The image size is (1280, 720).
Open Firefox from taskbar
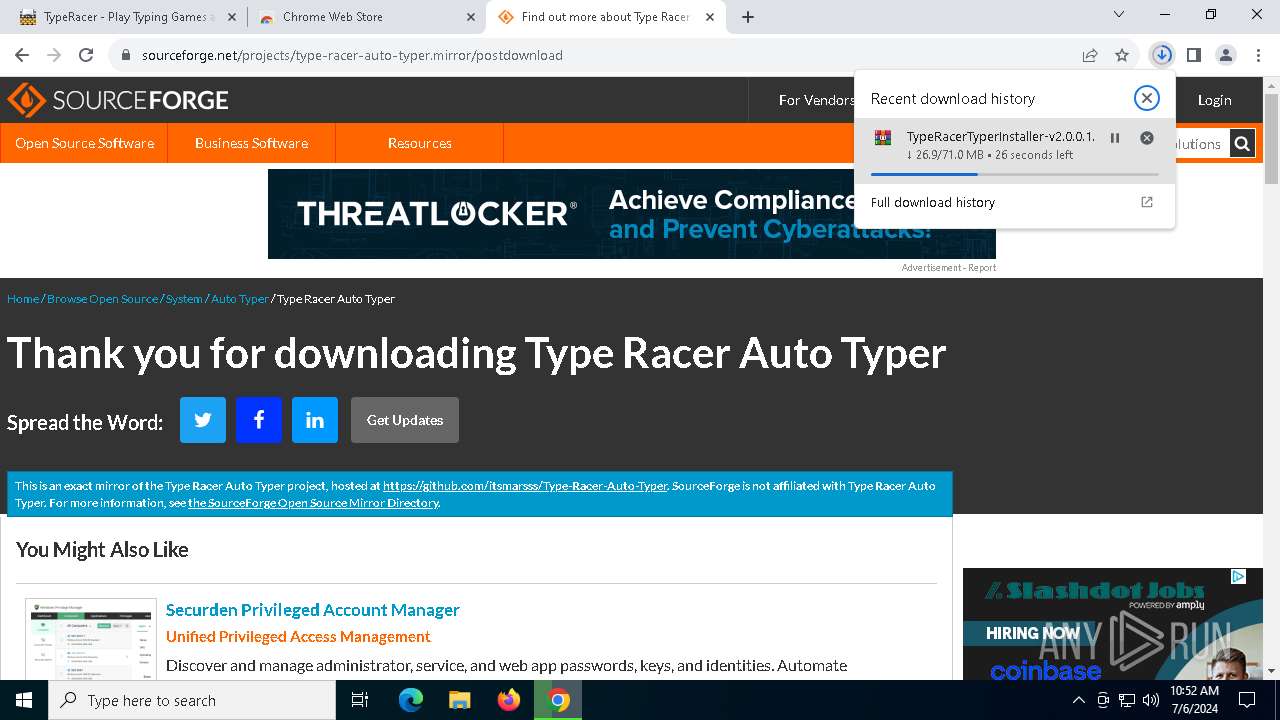pyautogui.click(x=509, y=700)
